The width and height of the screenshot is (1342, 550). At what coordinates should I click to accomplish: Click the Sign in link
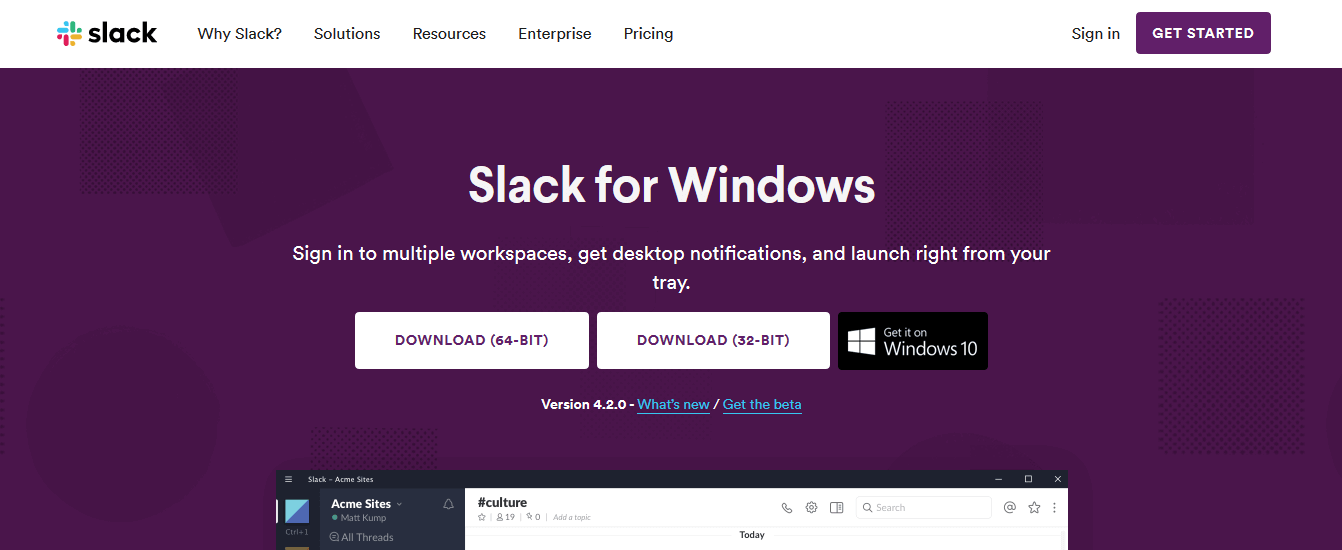point(1096,34)
